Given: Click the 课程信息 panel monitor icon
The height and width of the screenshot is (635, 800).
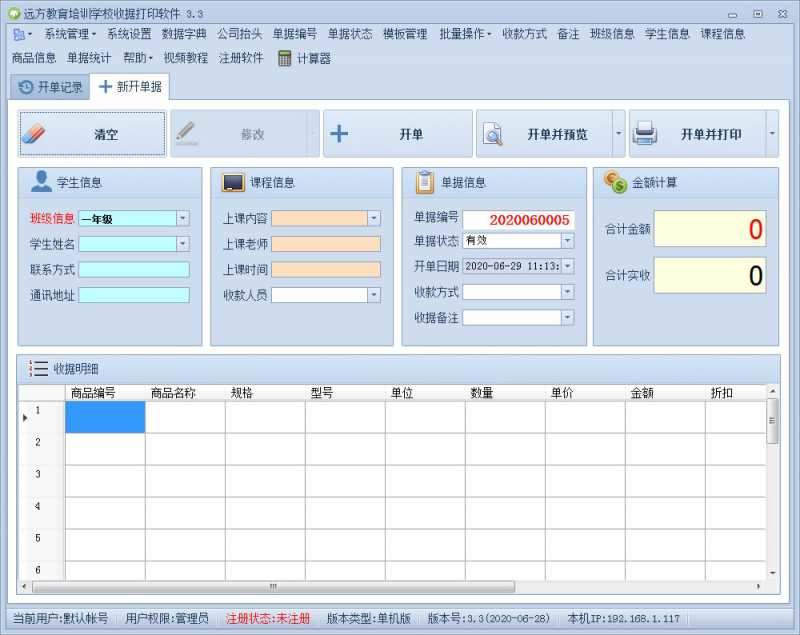Looking at the screenshot, I should coord(233,180).
